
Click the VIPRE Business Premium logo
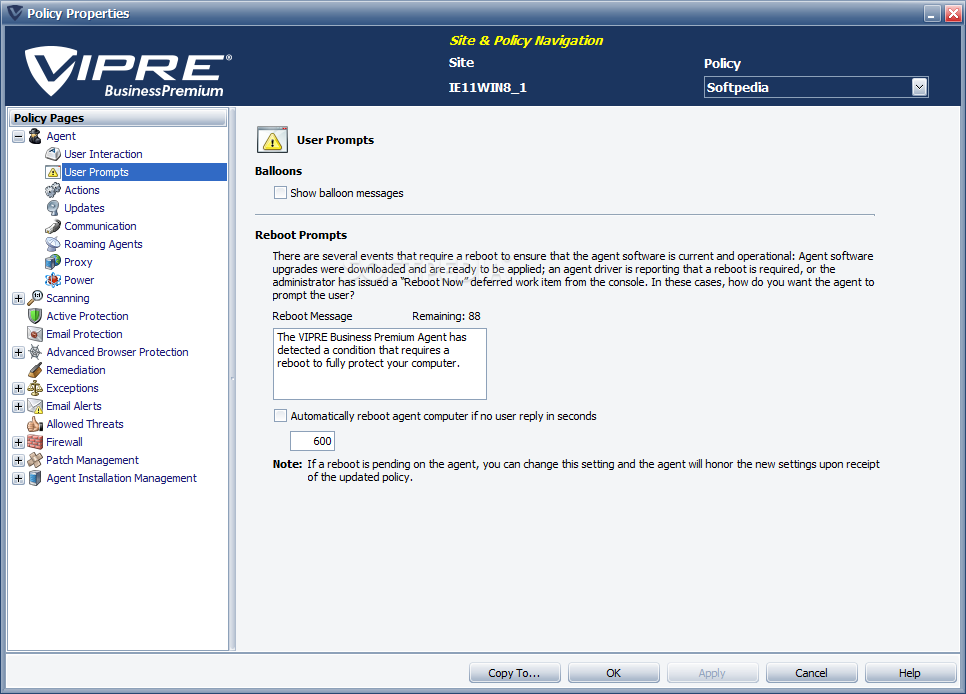(x=128, y=71)
